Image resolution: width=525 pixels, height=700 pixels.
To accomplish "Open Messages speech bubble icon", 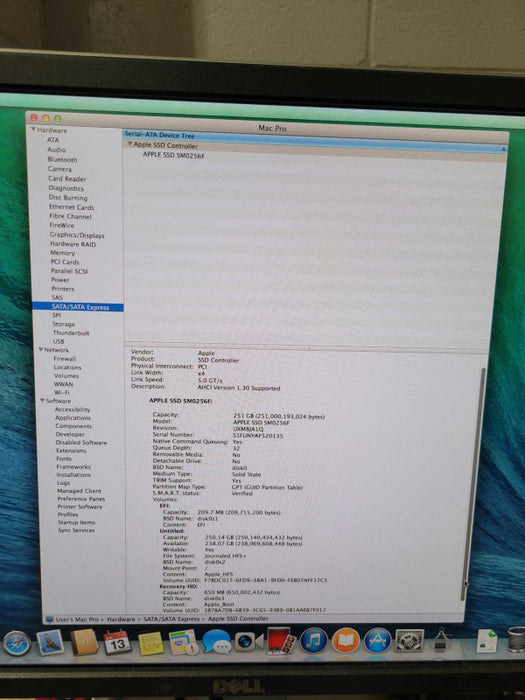I will [216, 642].
